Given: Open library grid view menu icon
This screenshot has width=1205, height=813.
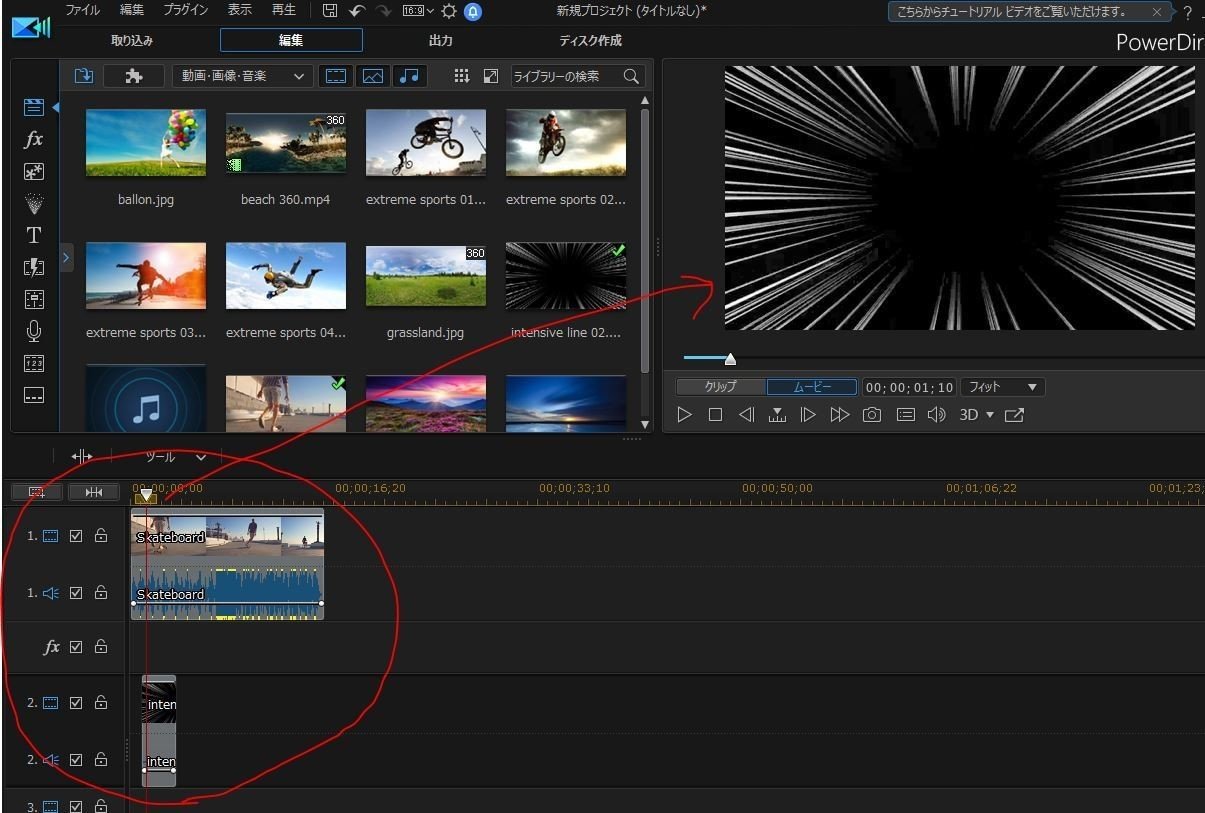Looking at the screenshot, I should point(461,76).
